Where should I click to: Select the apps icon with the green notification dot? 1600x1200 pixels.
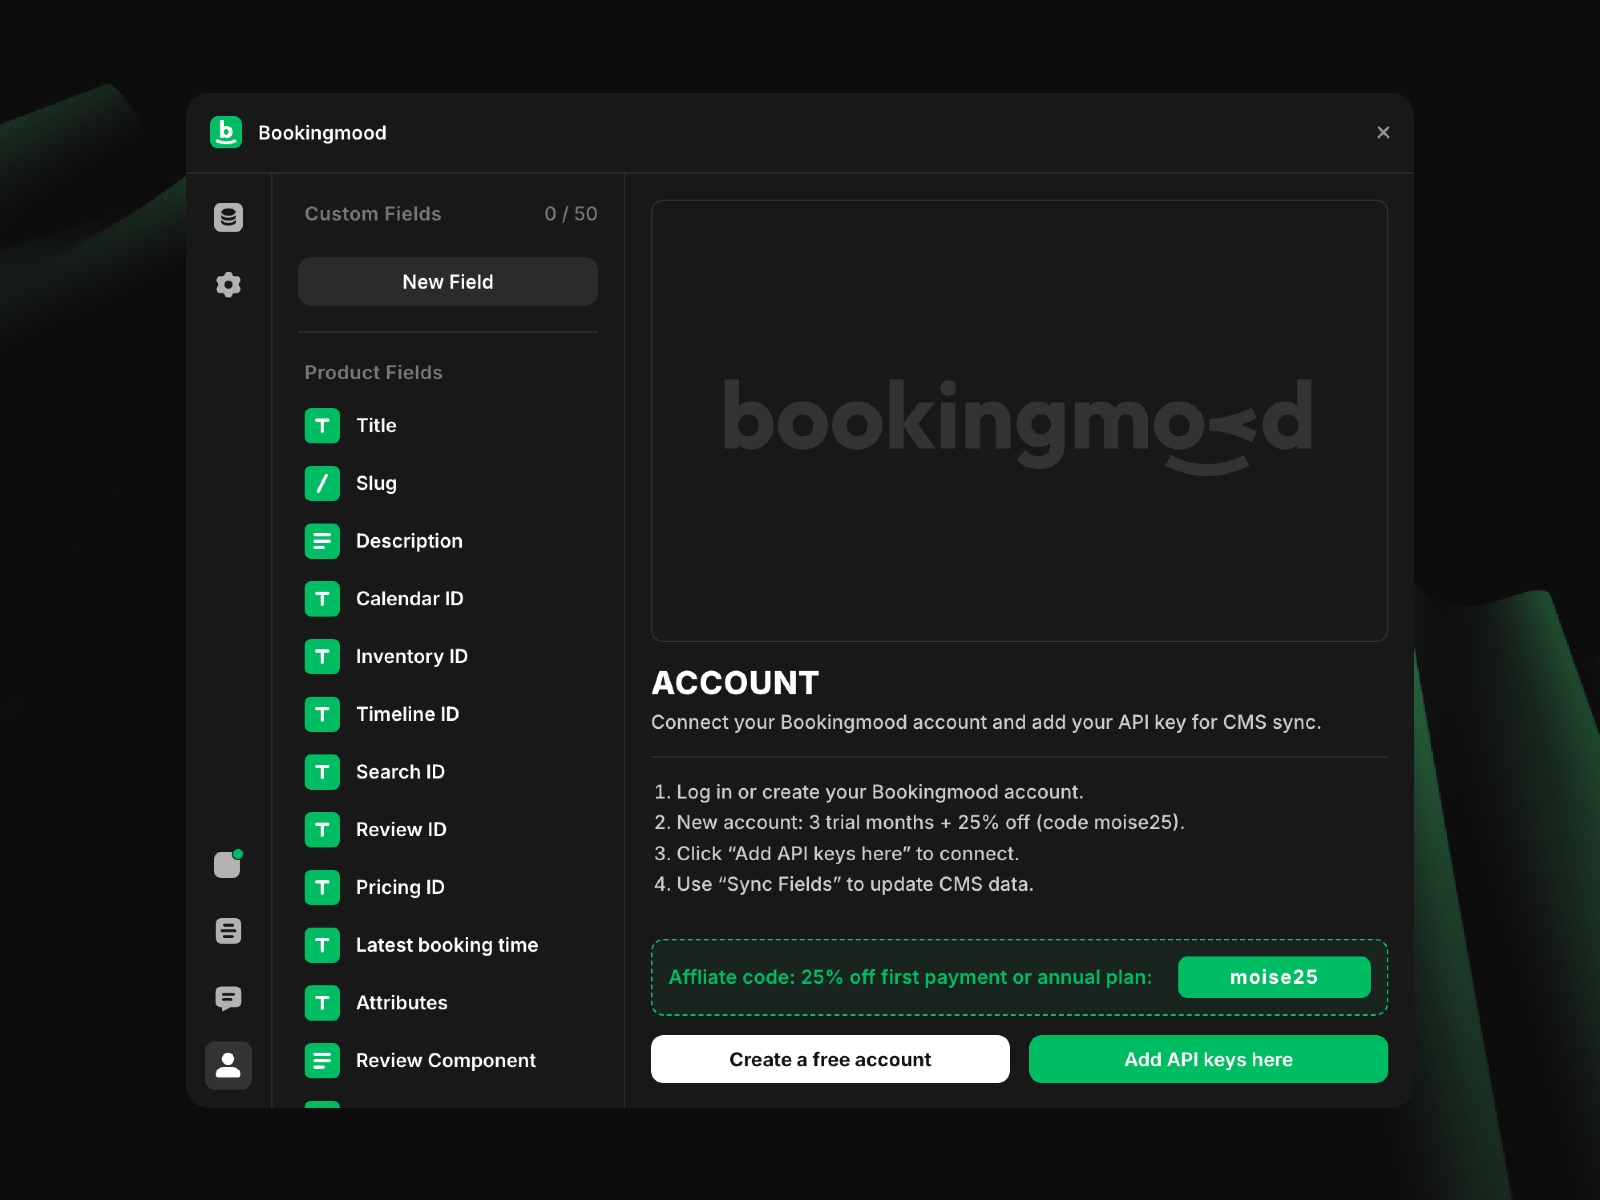(227, 865)
